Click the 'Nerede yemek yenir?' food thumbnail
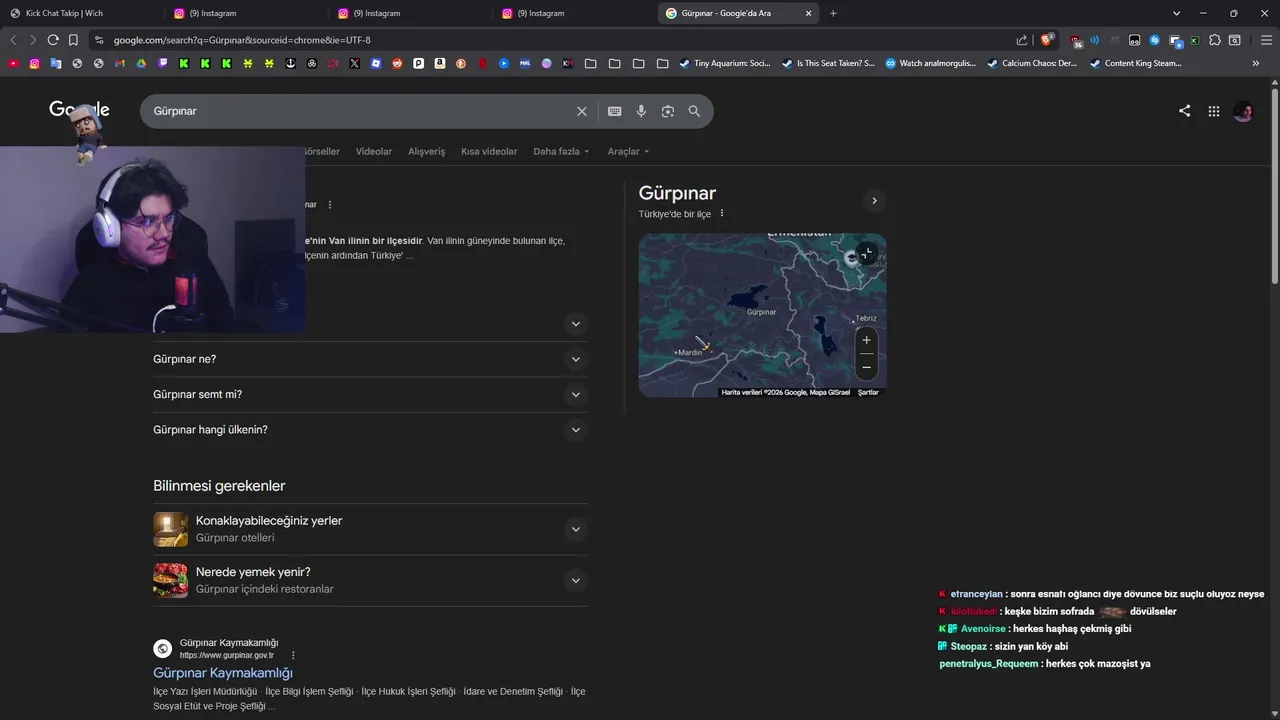1280x720 pixels. (170, 580)
